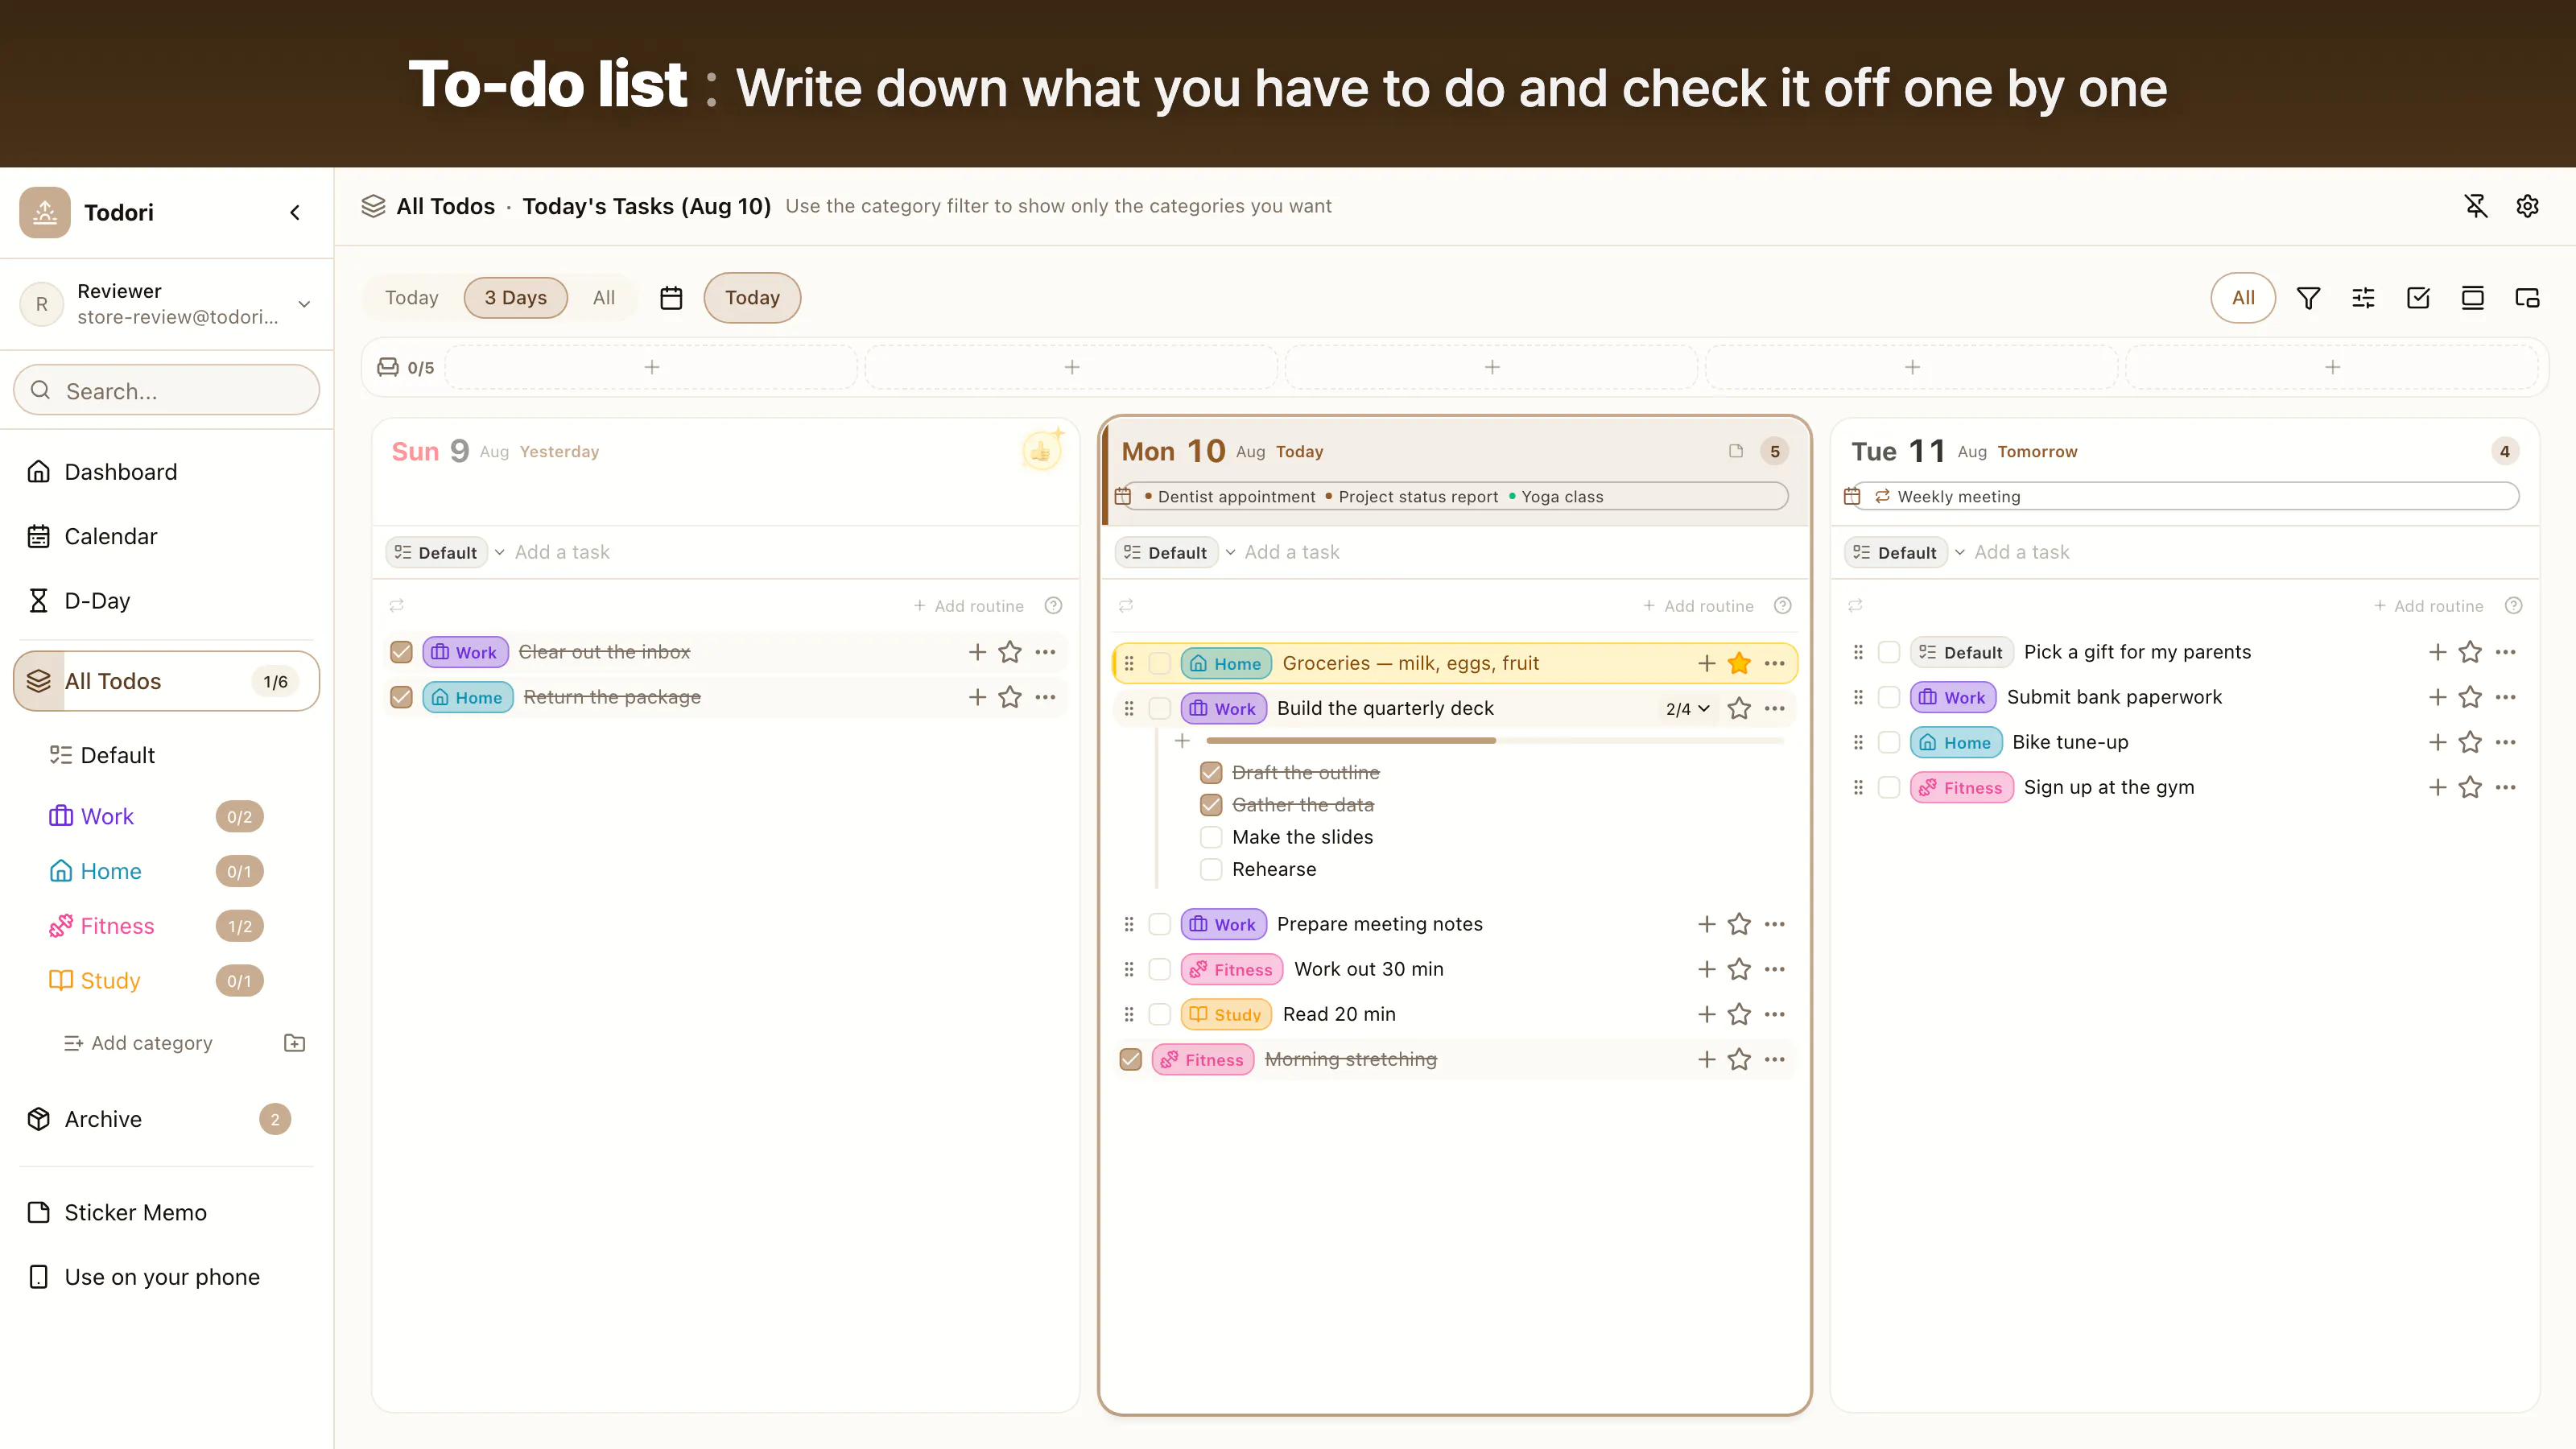Open Default category dropdown in Monday column
The width and height of the screenshot is (2576, 1449).
point(1176,552)
